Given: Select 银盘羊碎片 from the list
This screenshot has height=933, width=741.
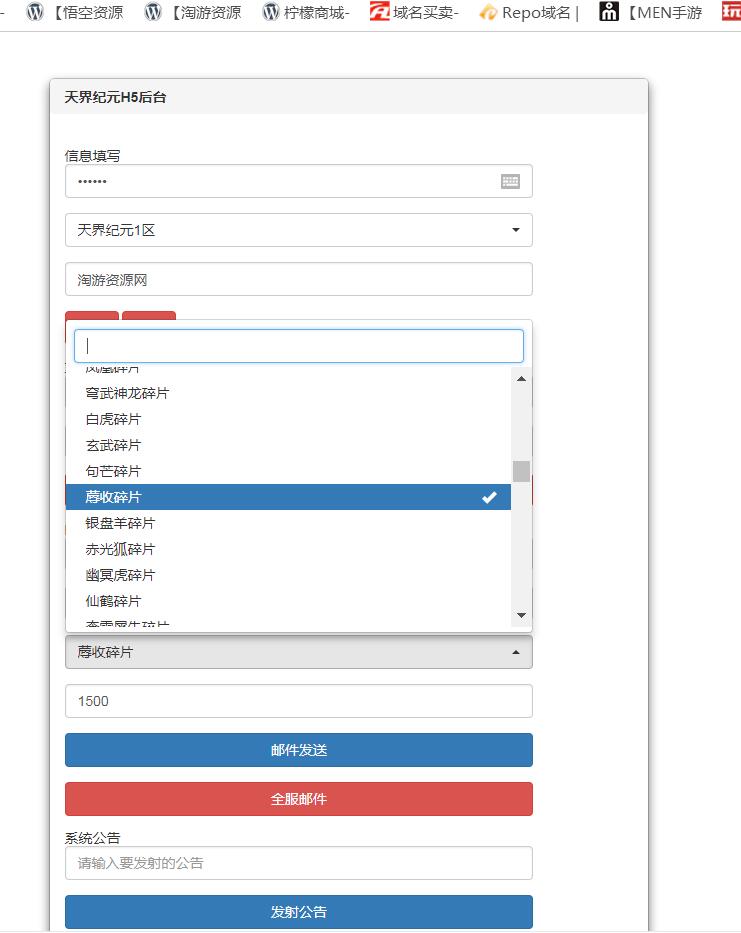Looking at the screenshot, I should coord(121,523).
